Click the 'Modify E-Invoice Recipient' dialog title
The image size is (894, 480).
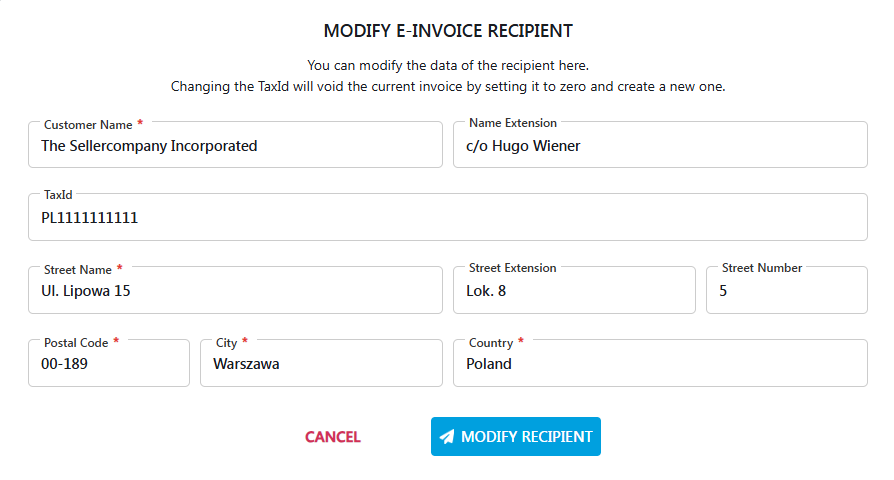point(447,32)
